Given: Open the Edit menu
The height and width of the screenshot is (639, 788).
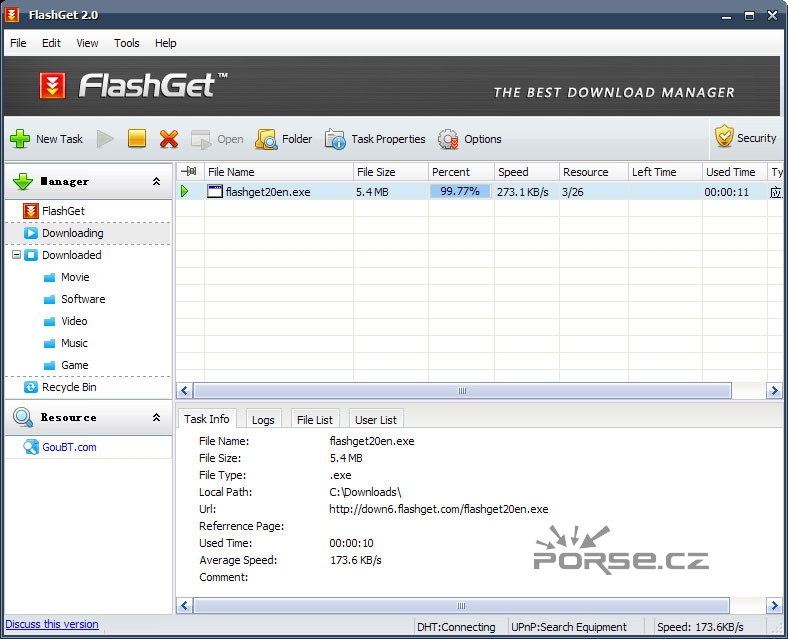Looking at the screenshot, I should point(51,43).
